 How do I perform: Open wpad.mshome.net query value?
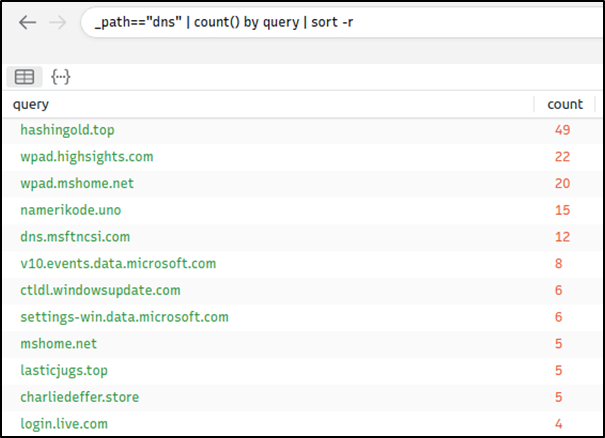77,183
